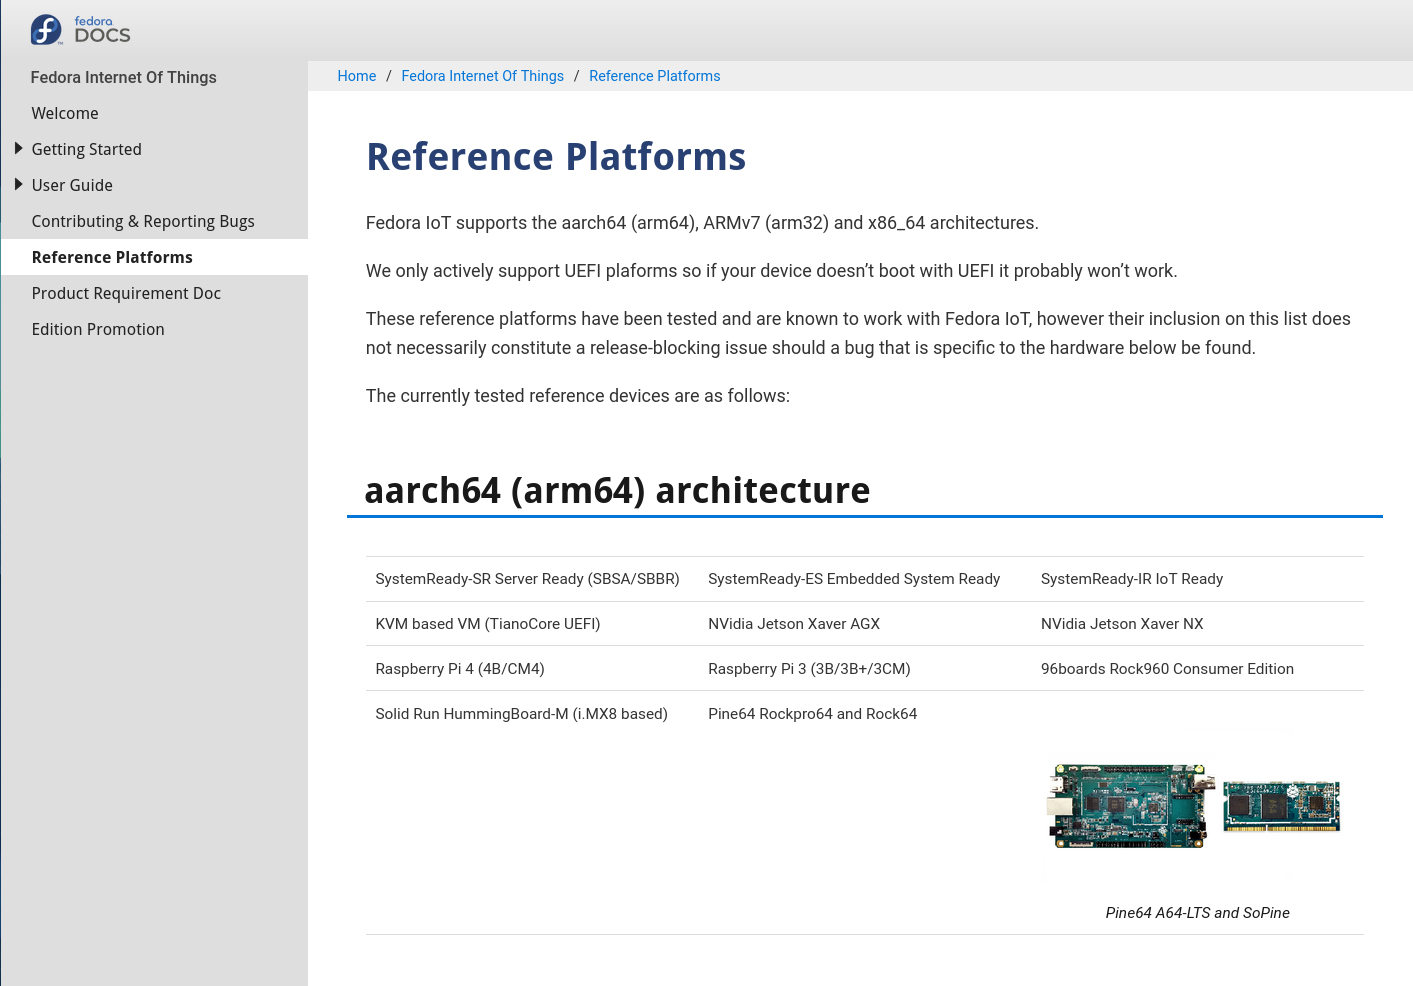This screenshot has height=986, width=1413.
Task: Click the Reference Platforms breadcrumb link
Action: [x=654, y=76]
